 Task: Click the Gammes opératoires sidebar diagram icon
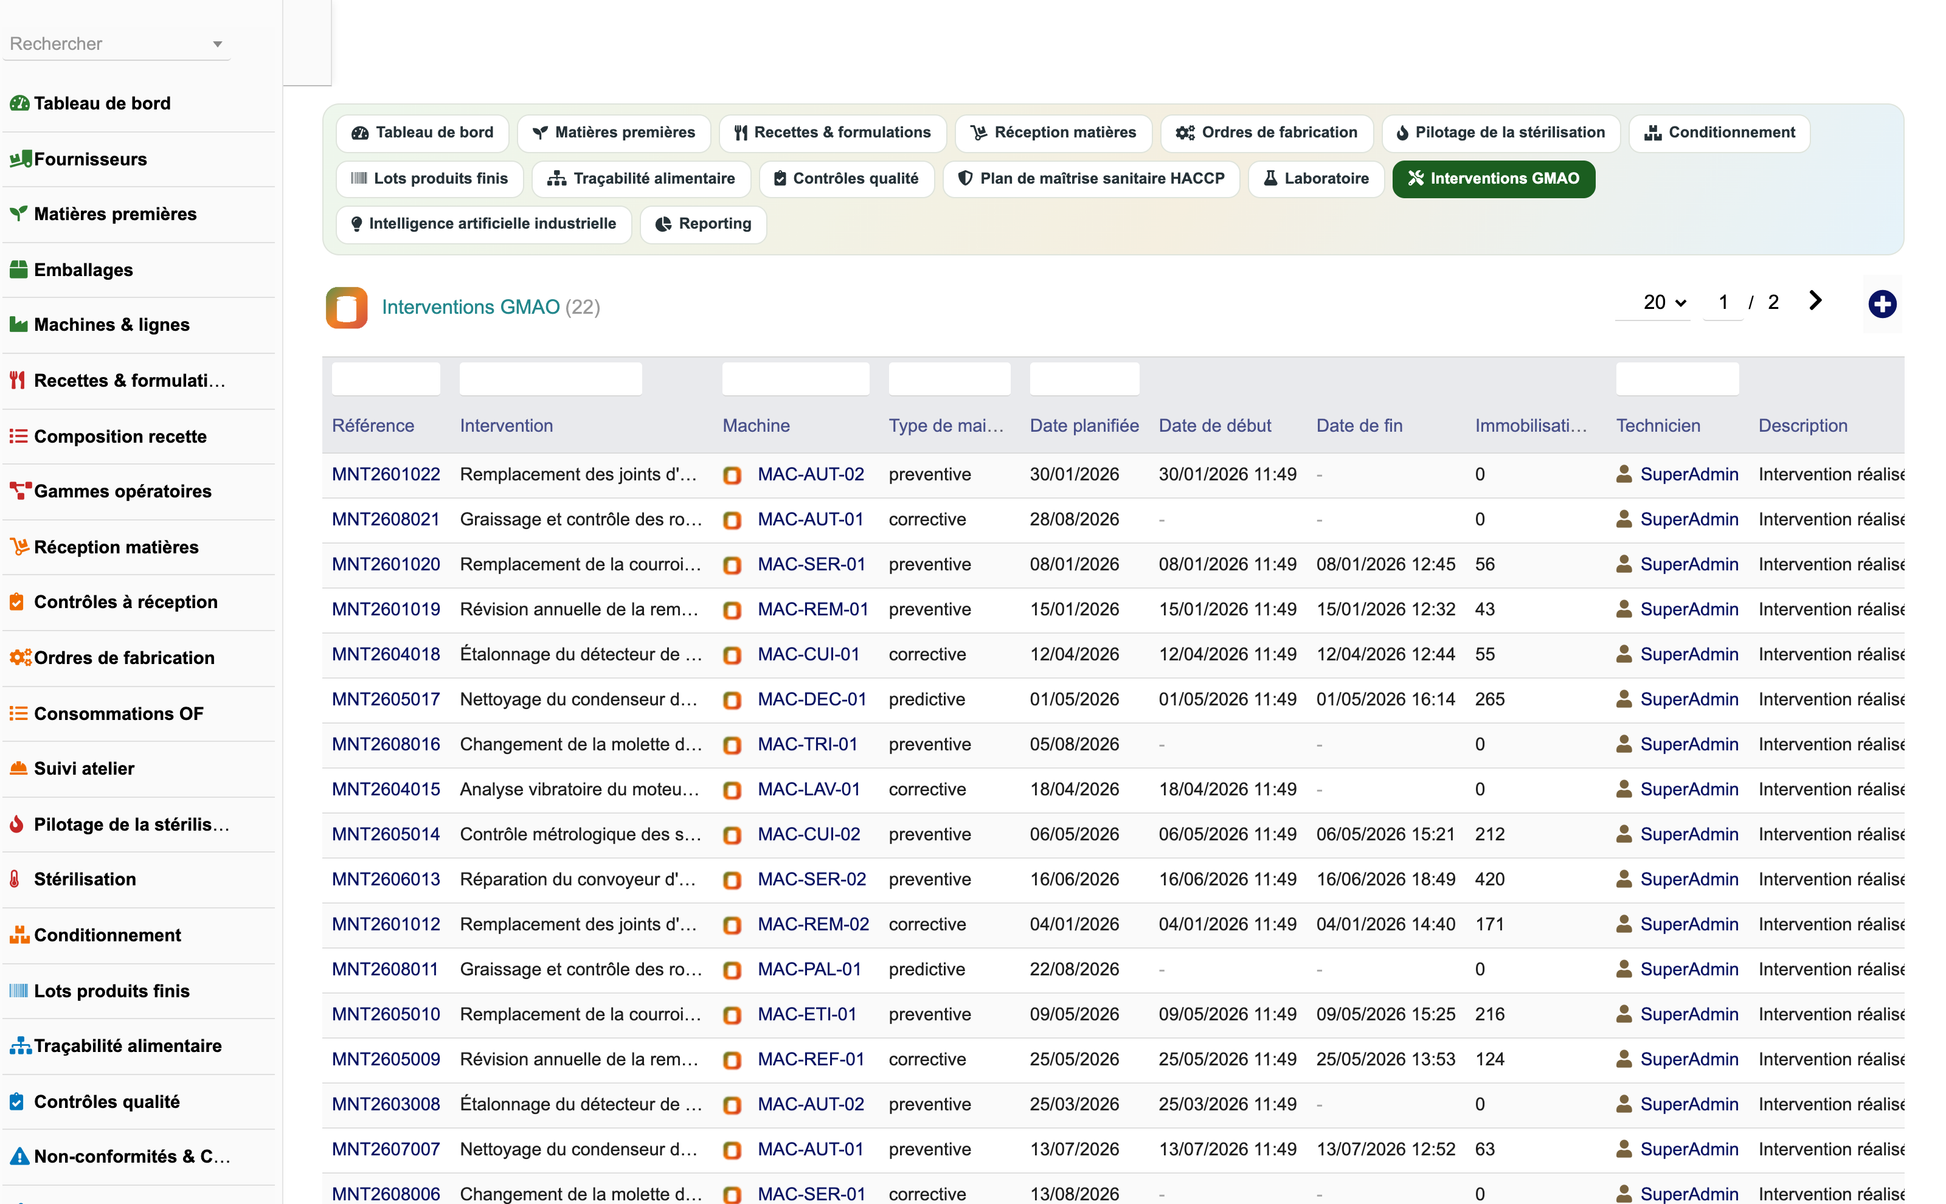(19, 491)
